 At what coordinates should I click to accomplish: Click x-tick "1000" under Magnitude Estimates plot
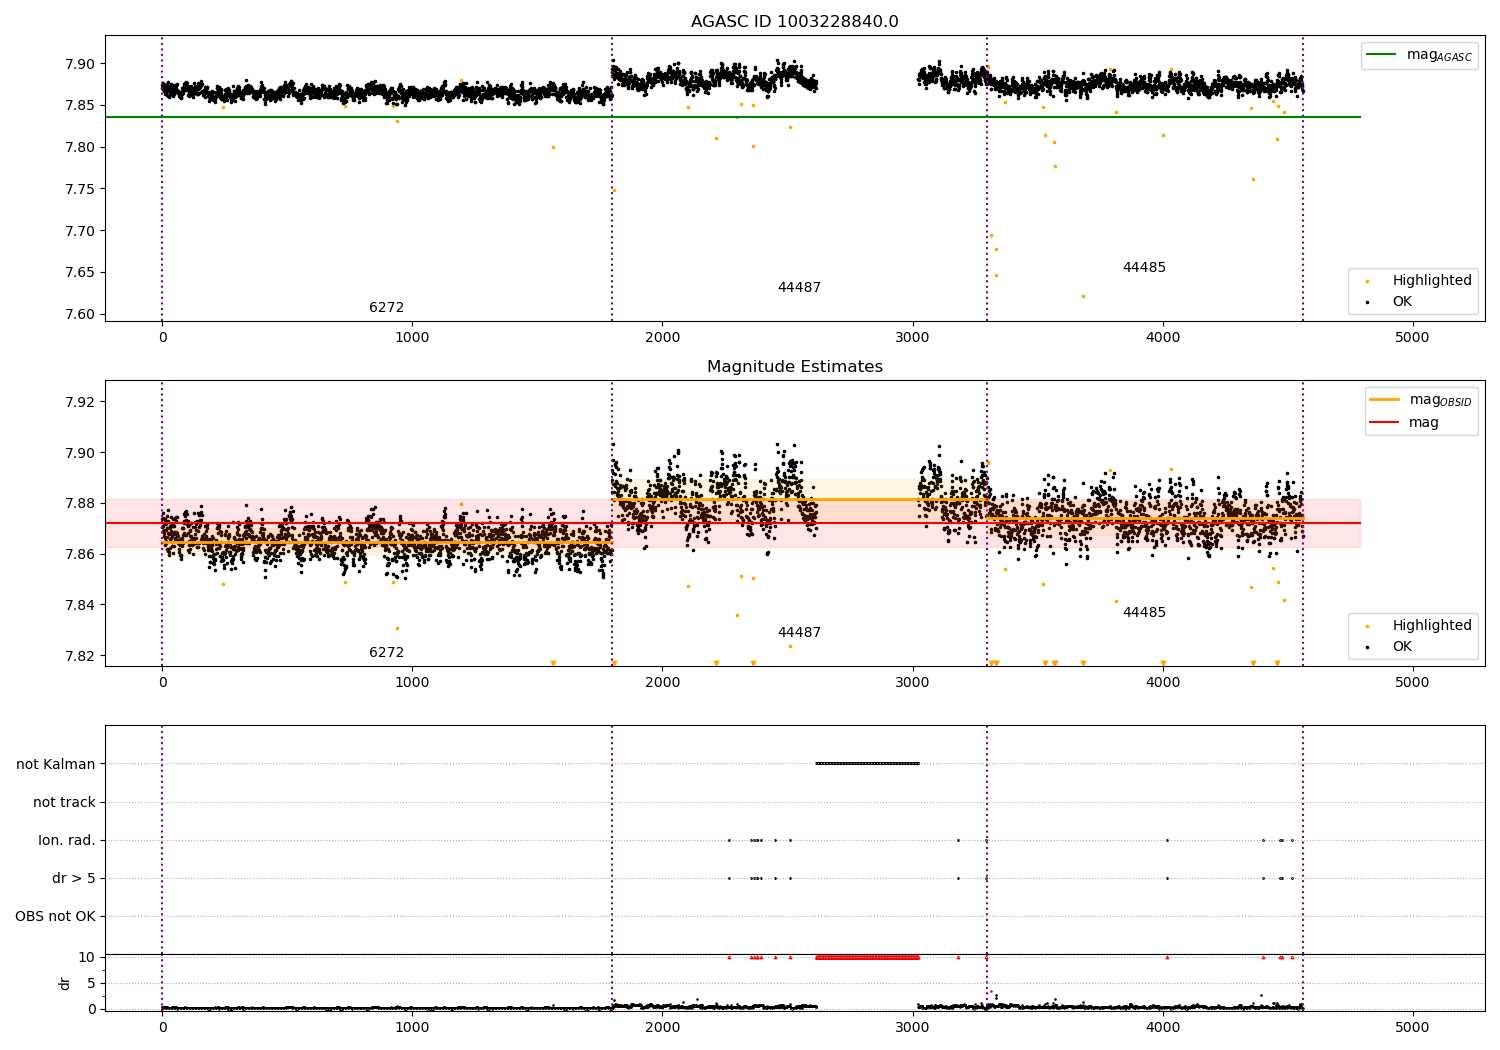click(x=412, y=683)
